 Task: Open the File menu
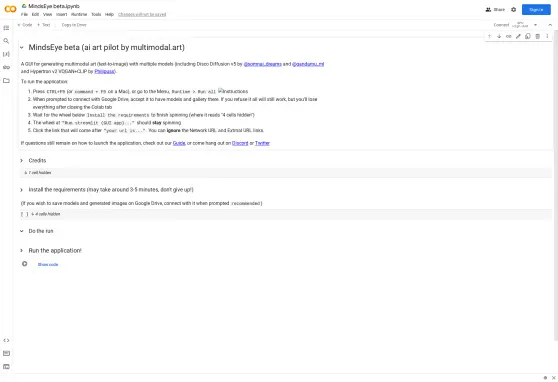[x=24, y=15]
